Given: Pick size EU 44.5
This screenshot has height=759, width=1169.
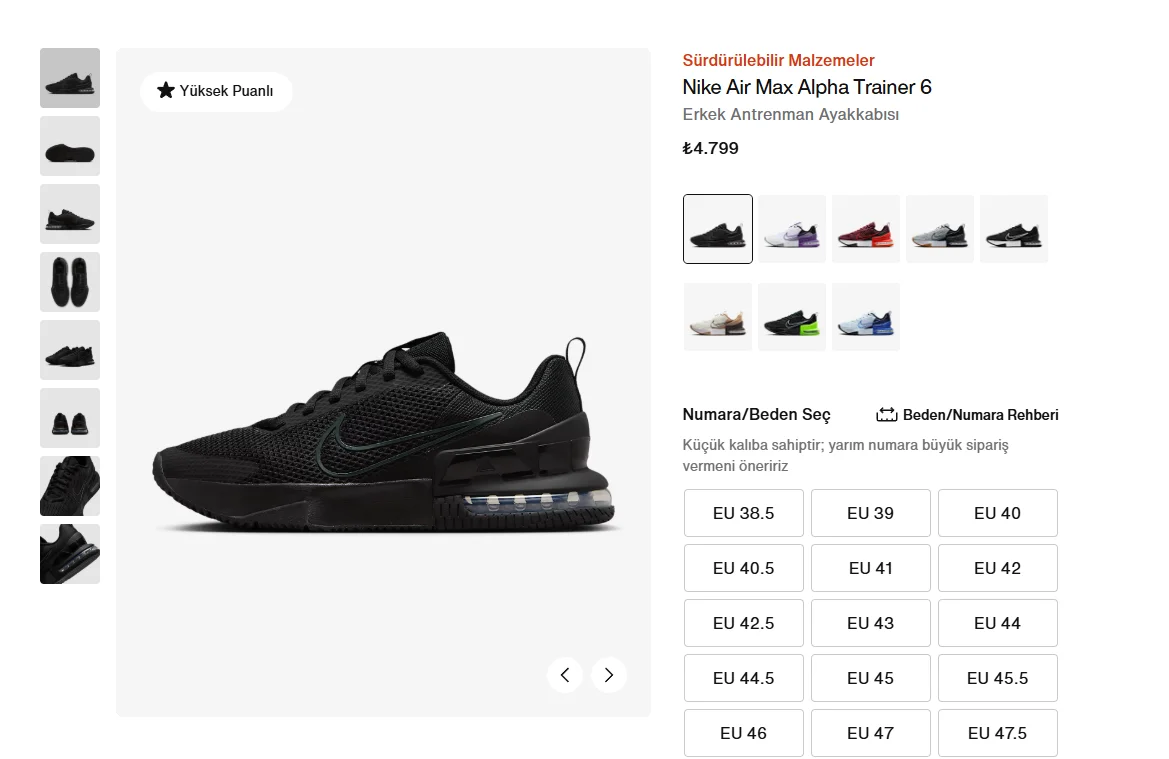Looking at the screenshot, I should pyautogui.click(x=743, y=678).
